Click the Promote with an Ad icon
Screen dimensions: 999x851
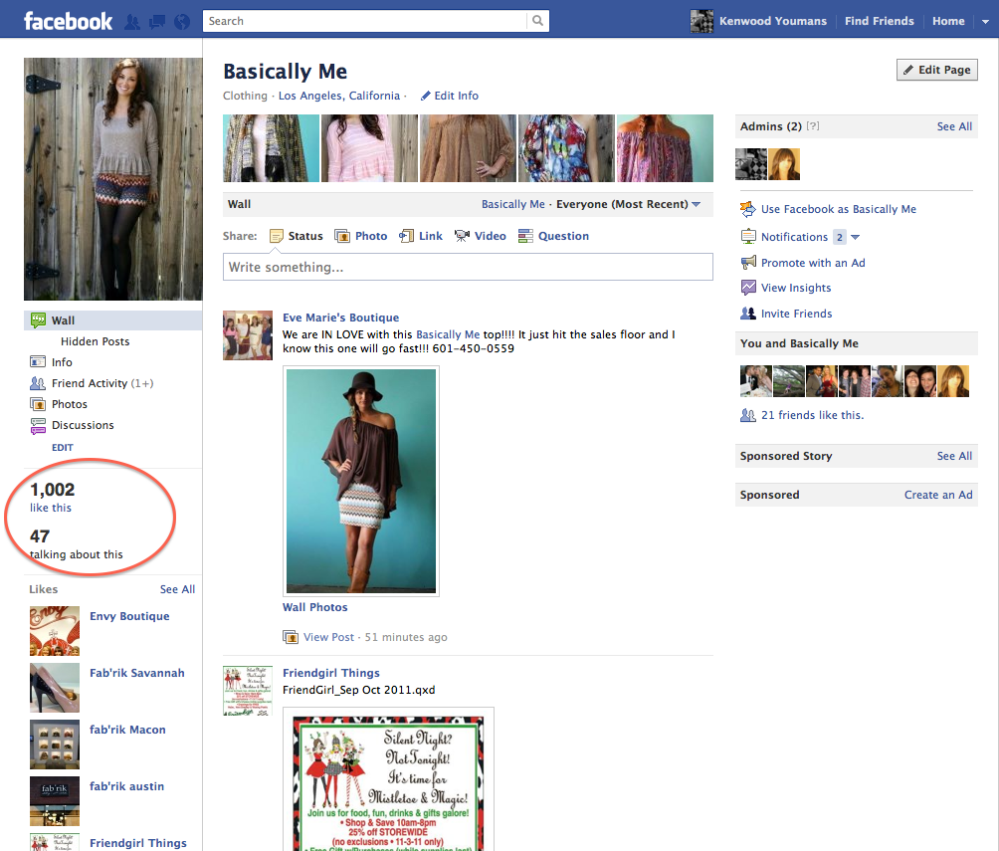(748, 262)
